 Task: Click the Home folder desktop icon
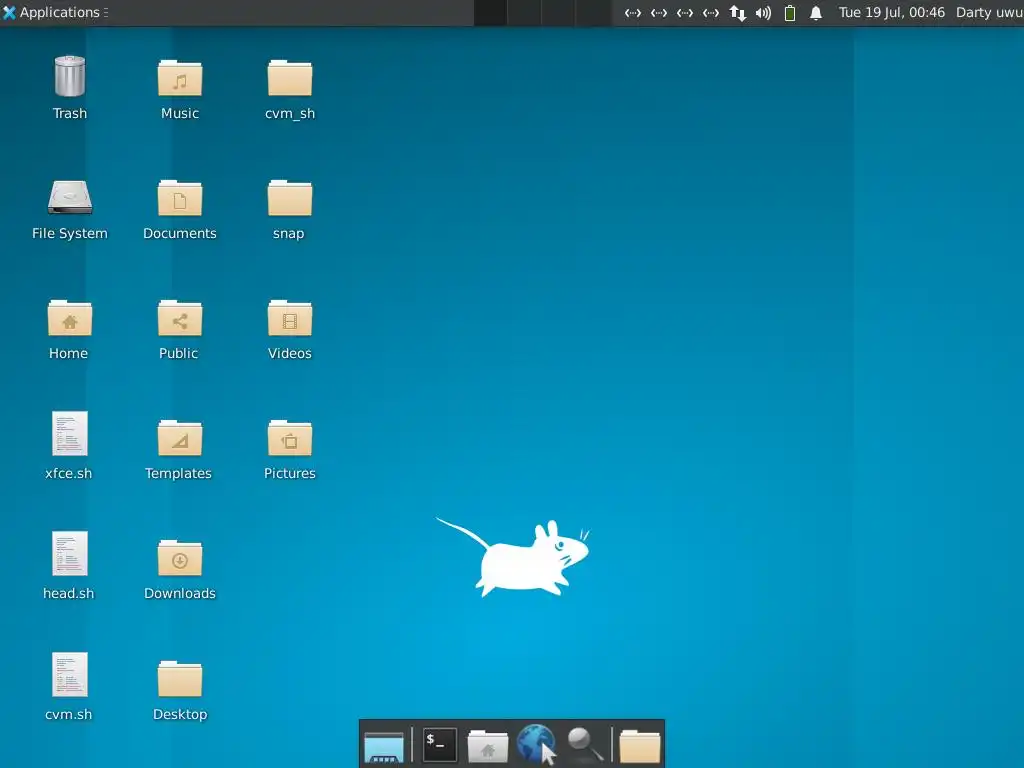[x=70, y=319]
